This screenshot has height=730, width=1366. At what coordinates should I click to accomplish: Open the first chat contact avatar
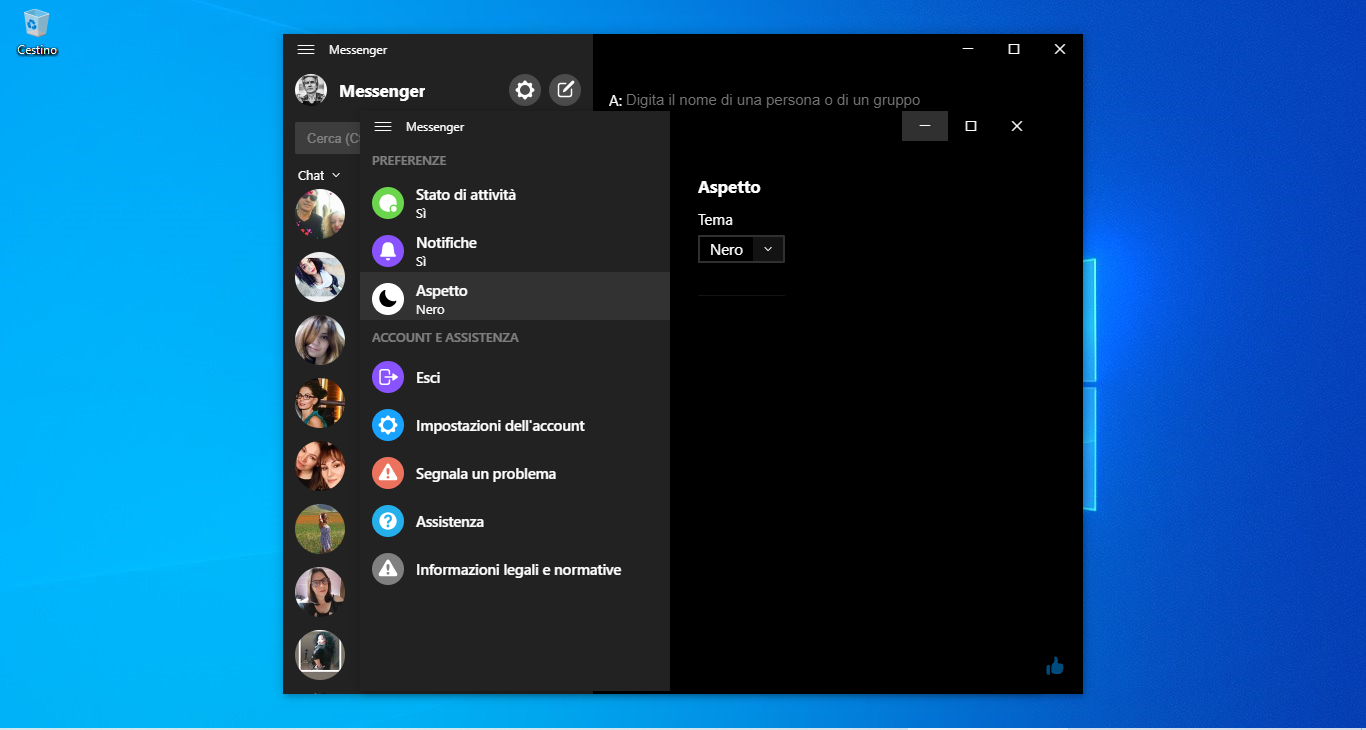click(x=320, y=214)
